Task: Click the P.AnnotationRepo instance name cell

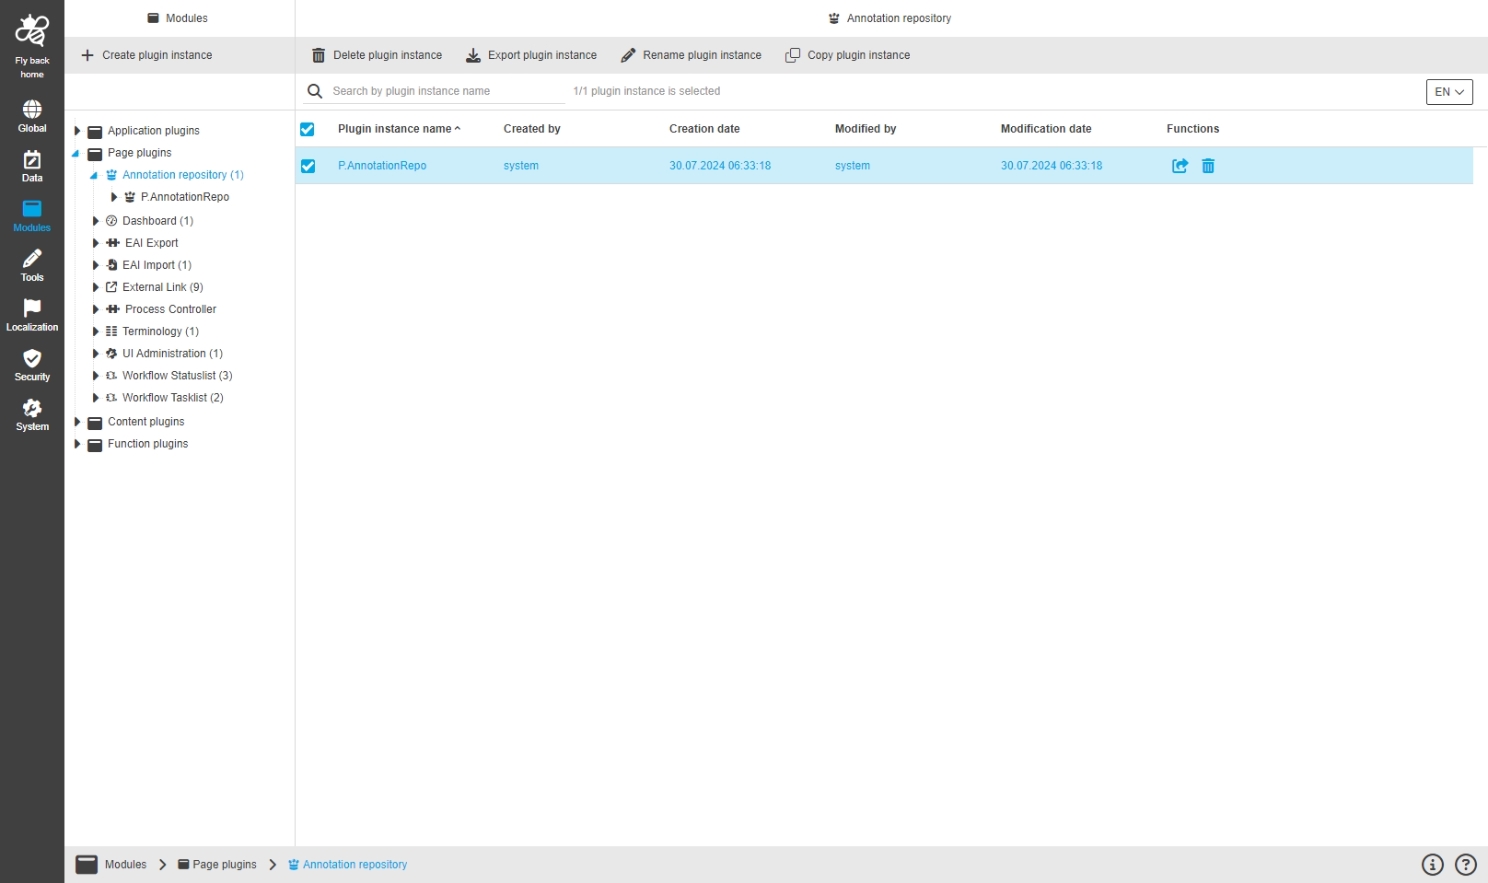Action: [382, 166]
